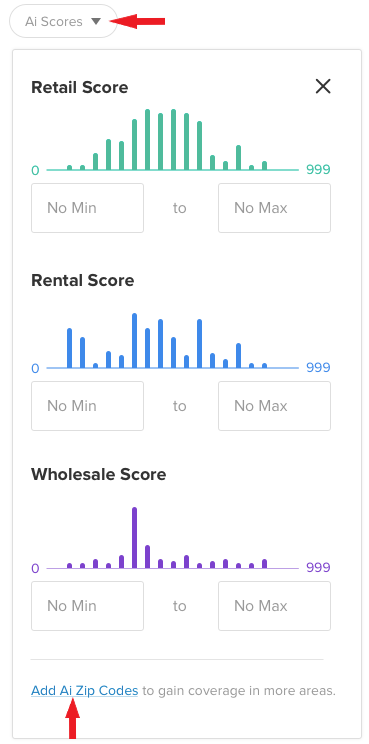Click the red arrow pointing at Ai Scores
369x744 pixels.
click(138, 21)
